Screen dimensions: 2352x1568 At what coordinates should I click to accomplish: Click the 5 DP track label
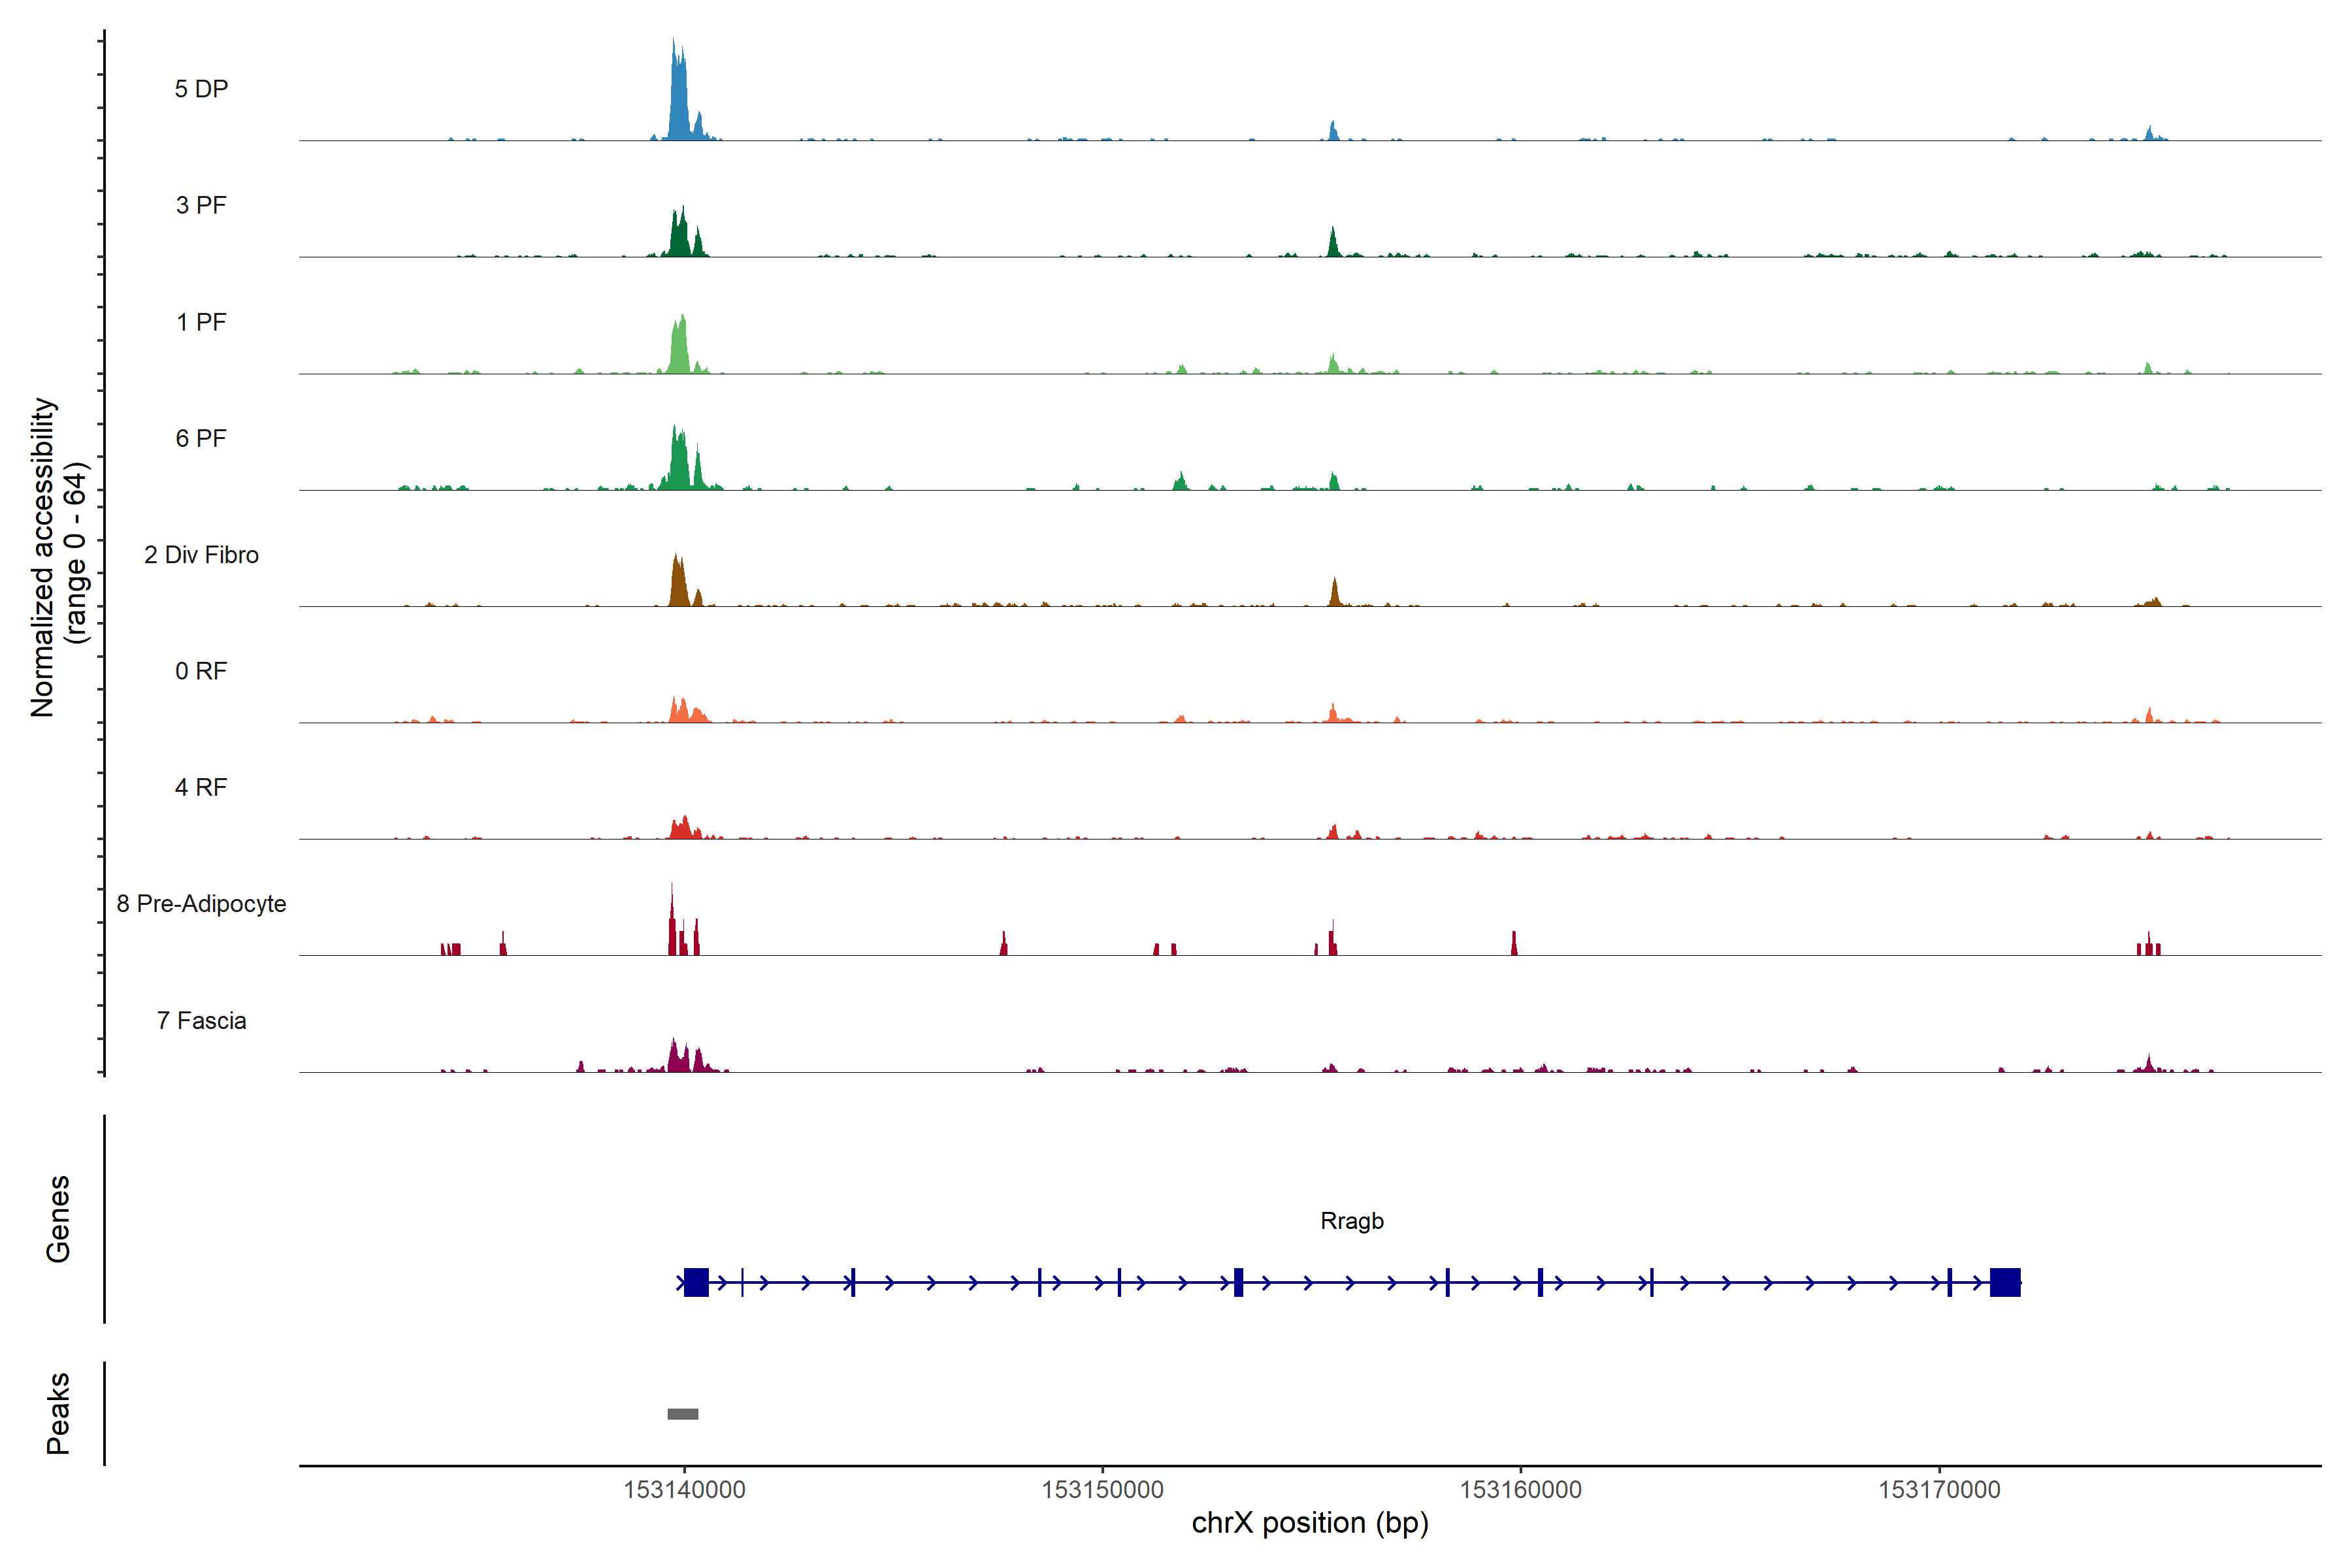tap(201, 89)
